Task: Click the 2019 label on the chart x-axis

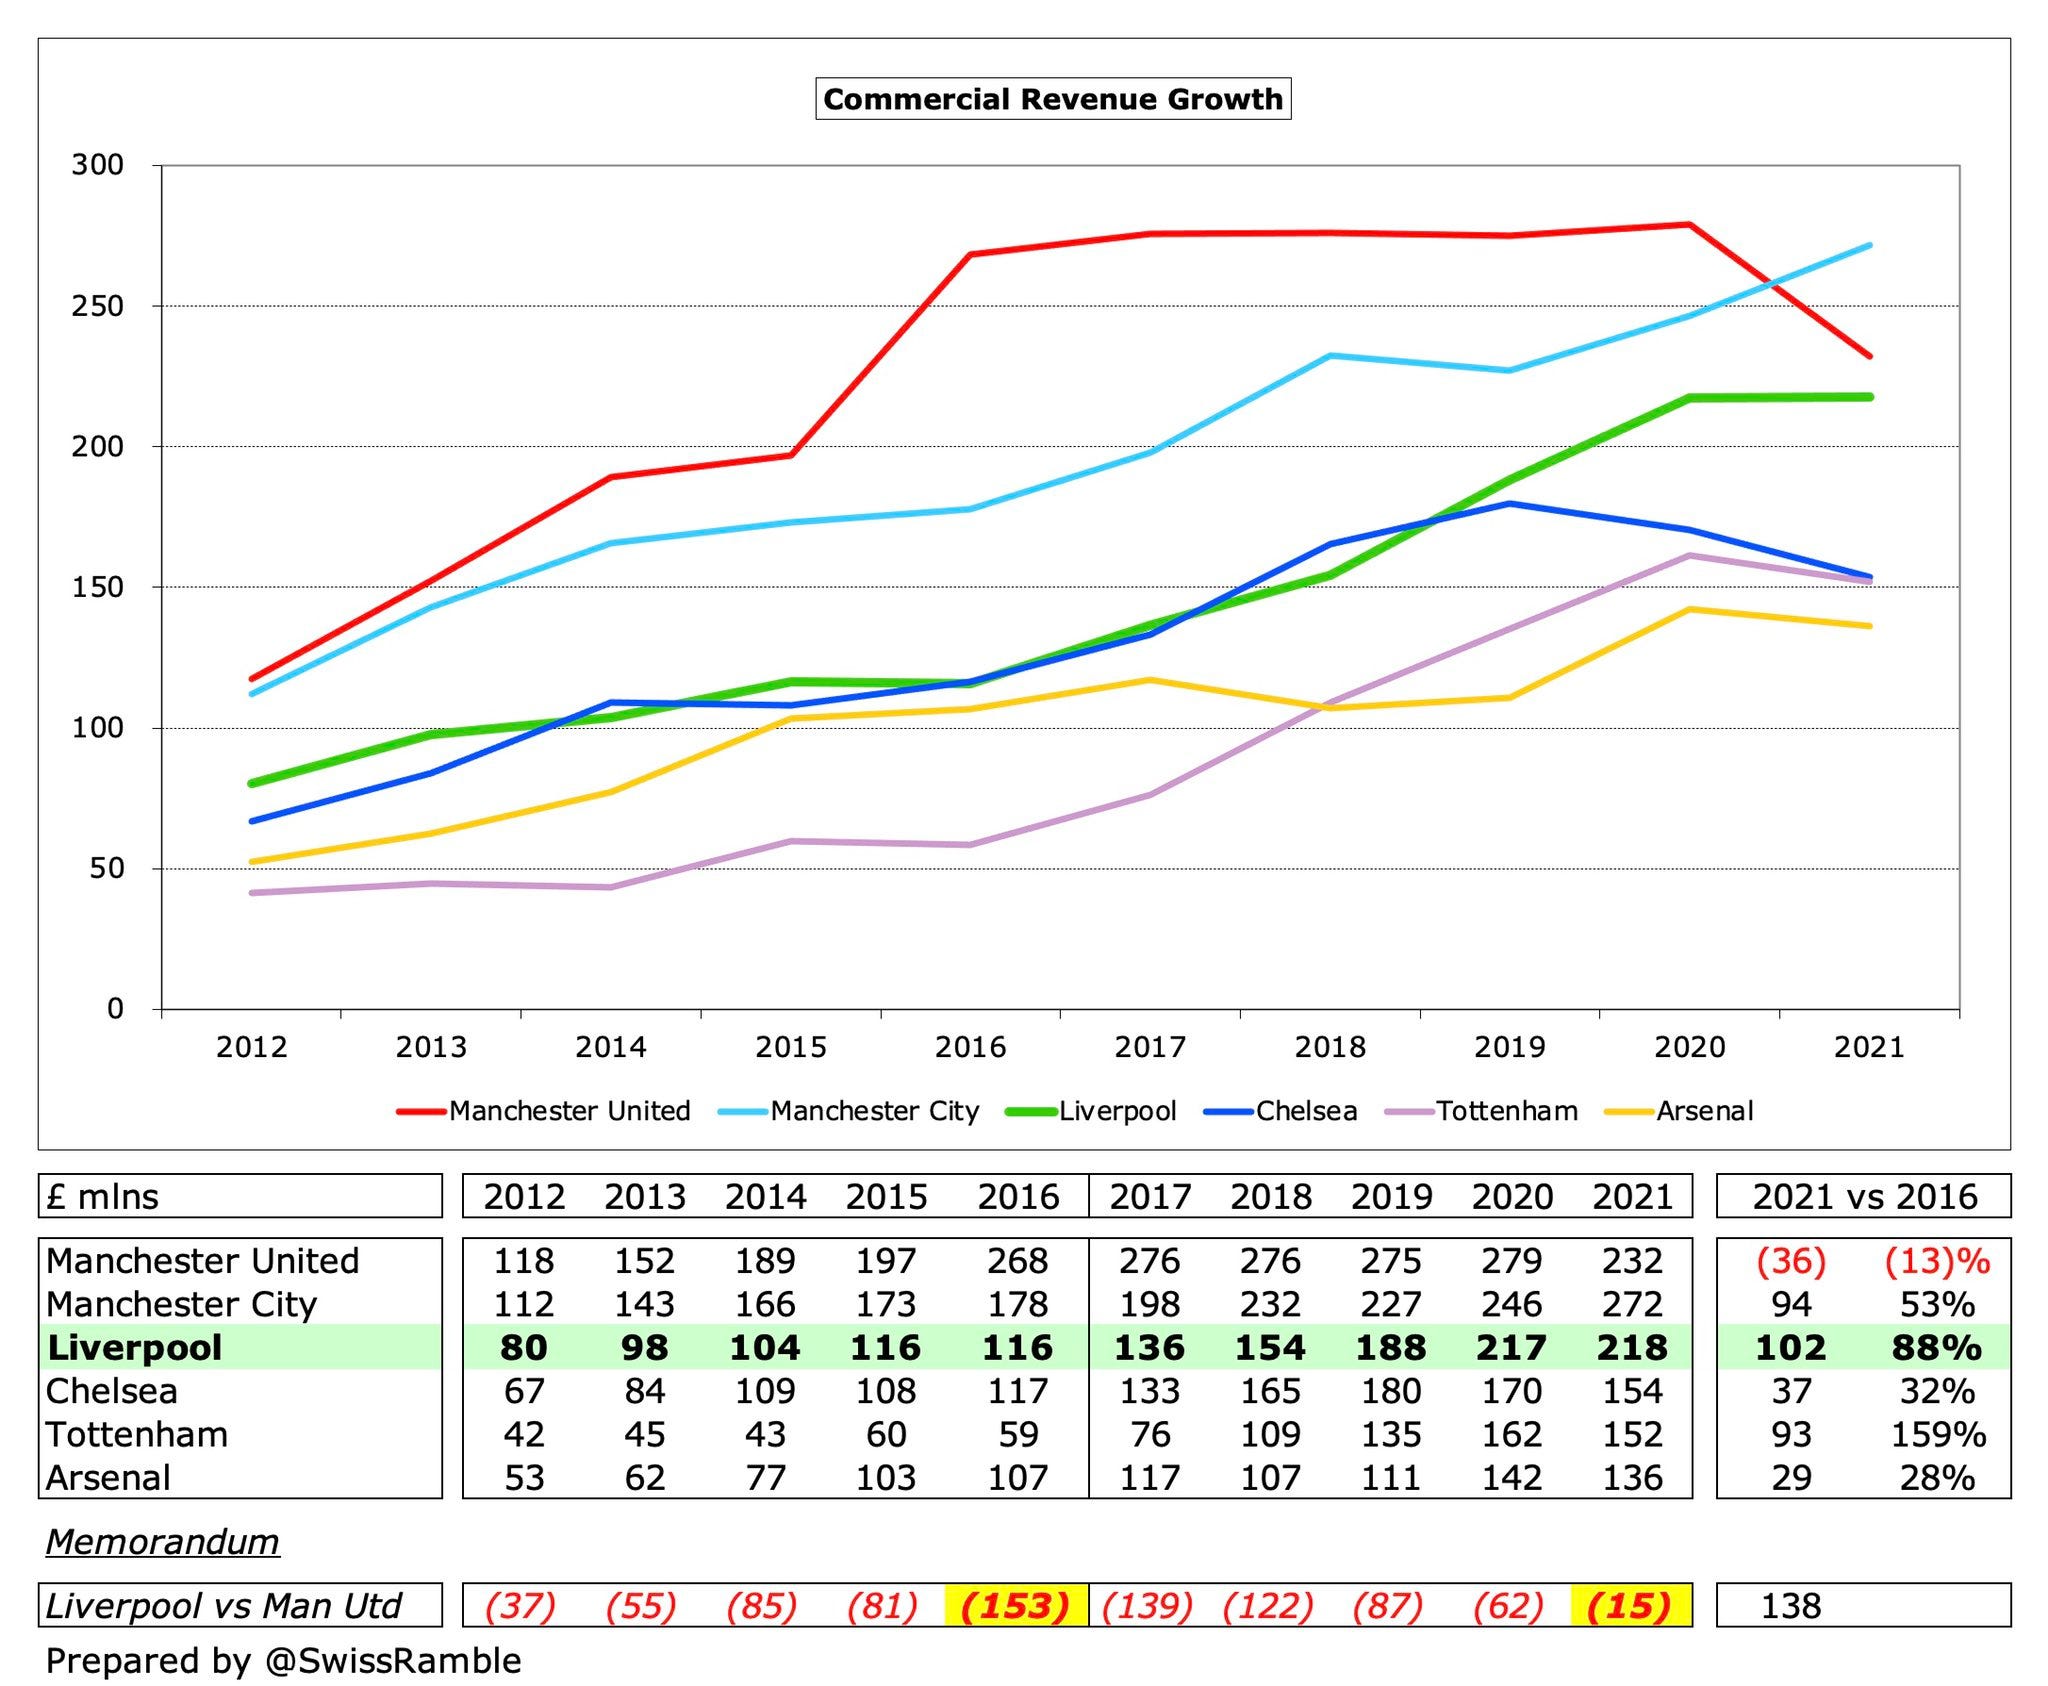Action: pos(1510,1047)
